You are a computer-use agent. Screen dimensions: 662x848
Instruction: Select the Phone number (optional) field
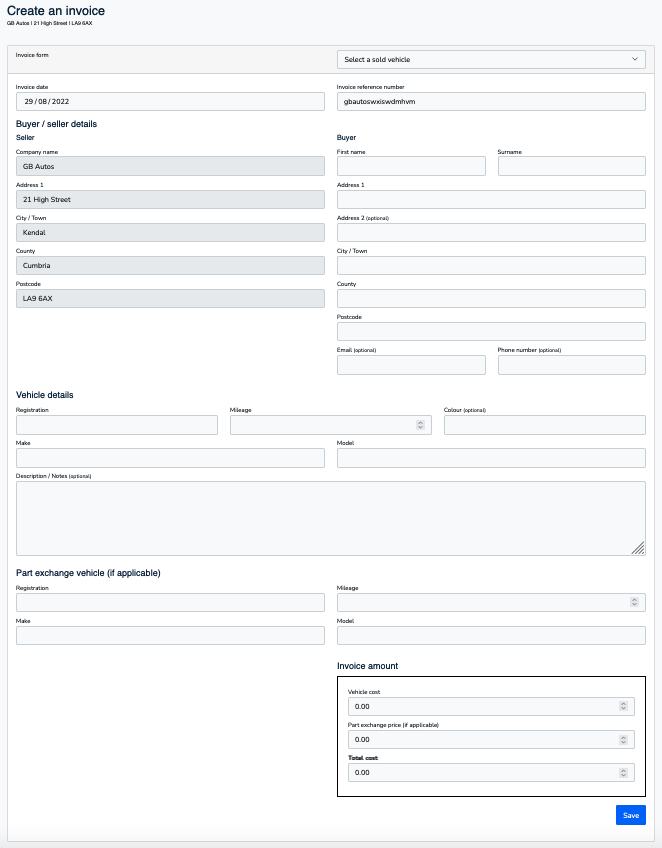click(571, 364)
